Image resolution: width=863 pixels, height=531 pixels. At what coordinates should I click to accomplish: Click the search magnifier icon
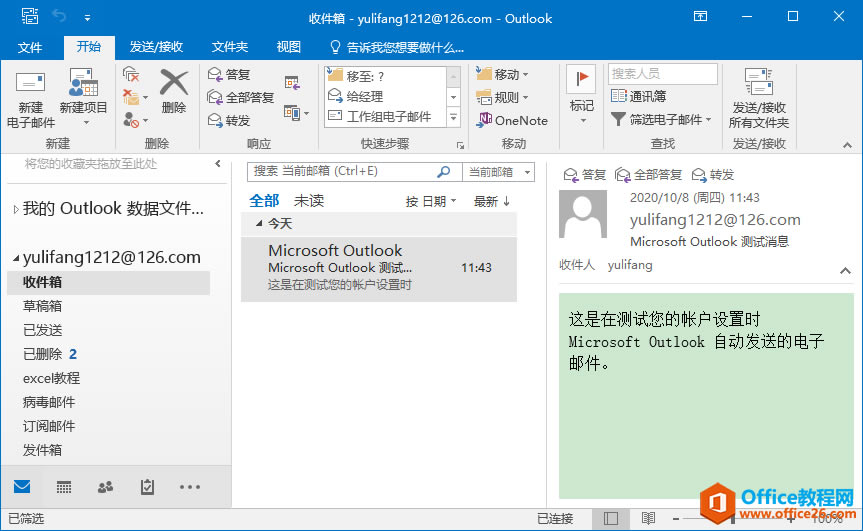click(x=444, y=172)
